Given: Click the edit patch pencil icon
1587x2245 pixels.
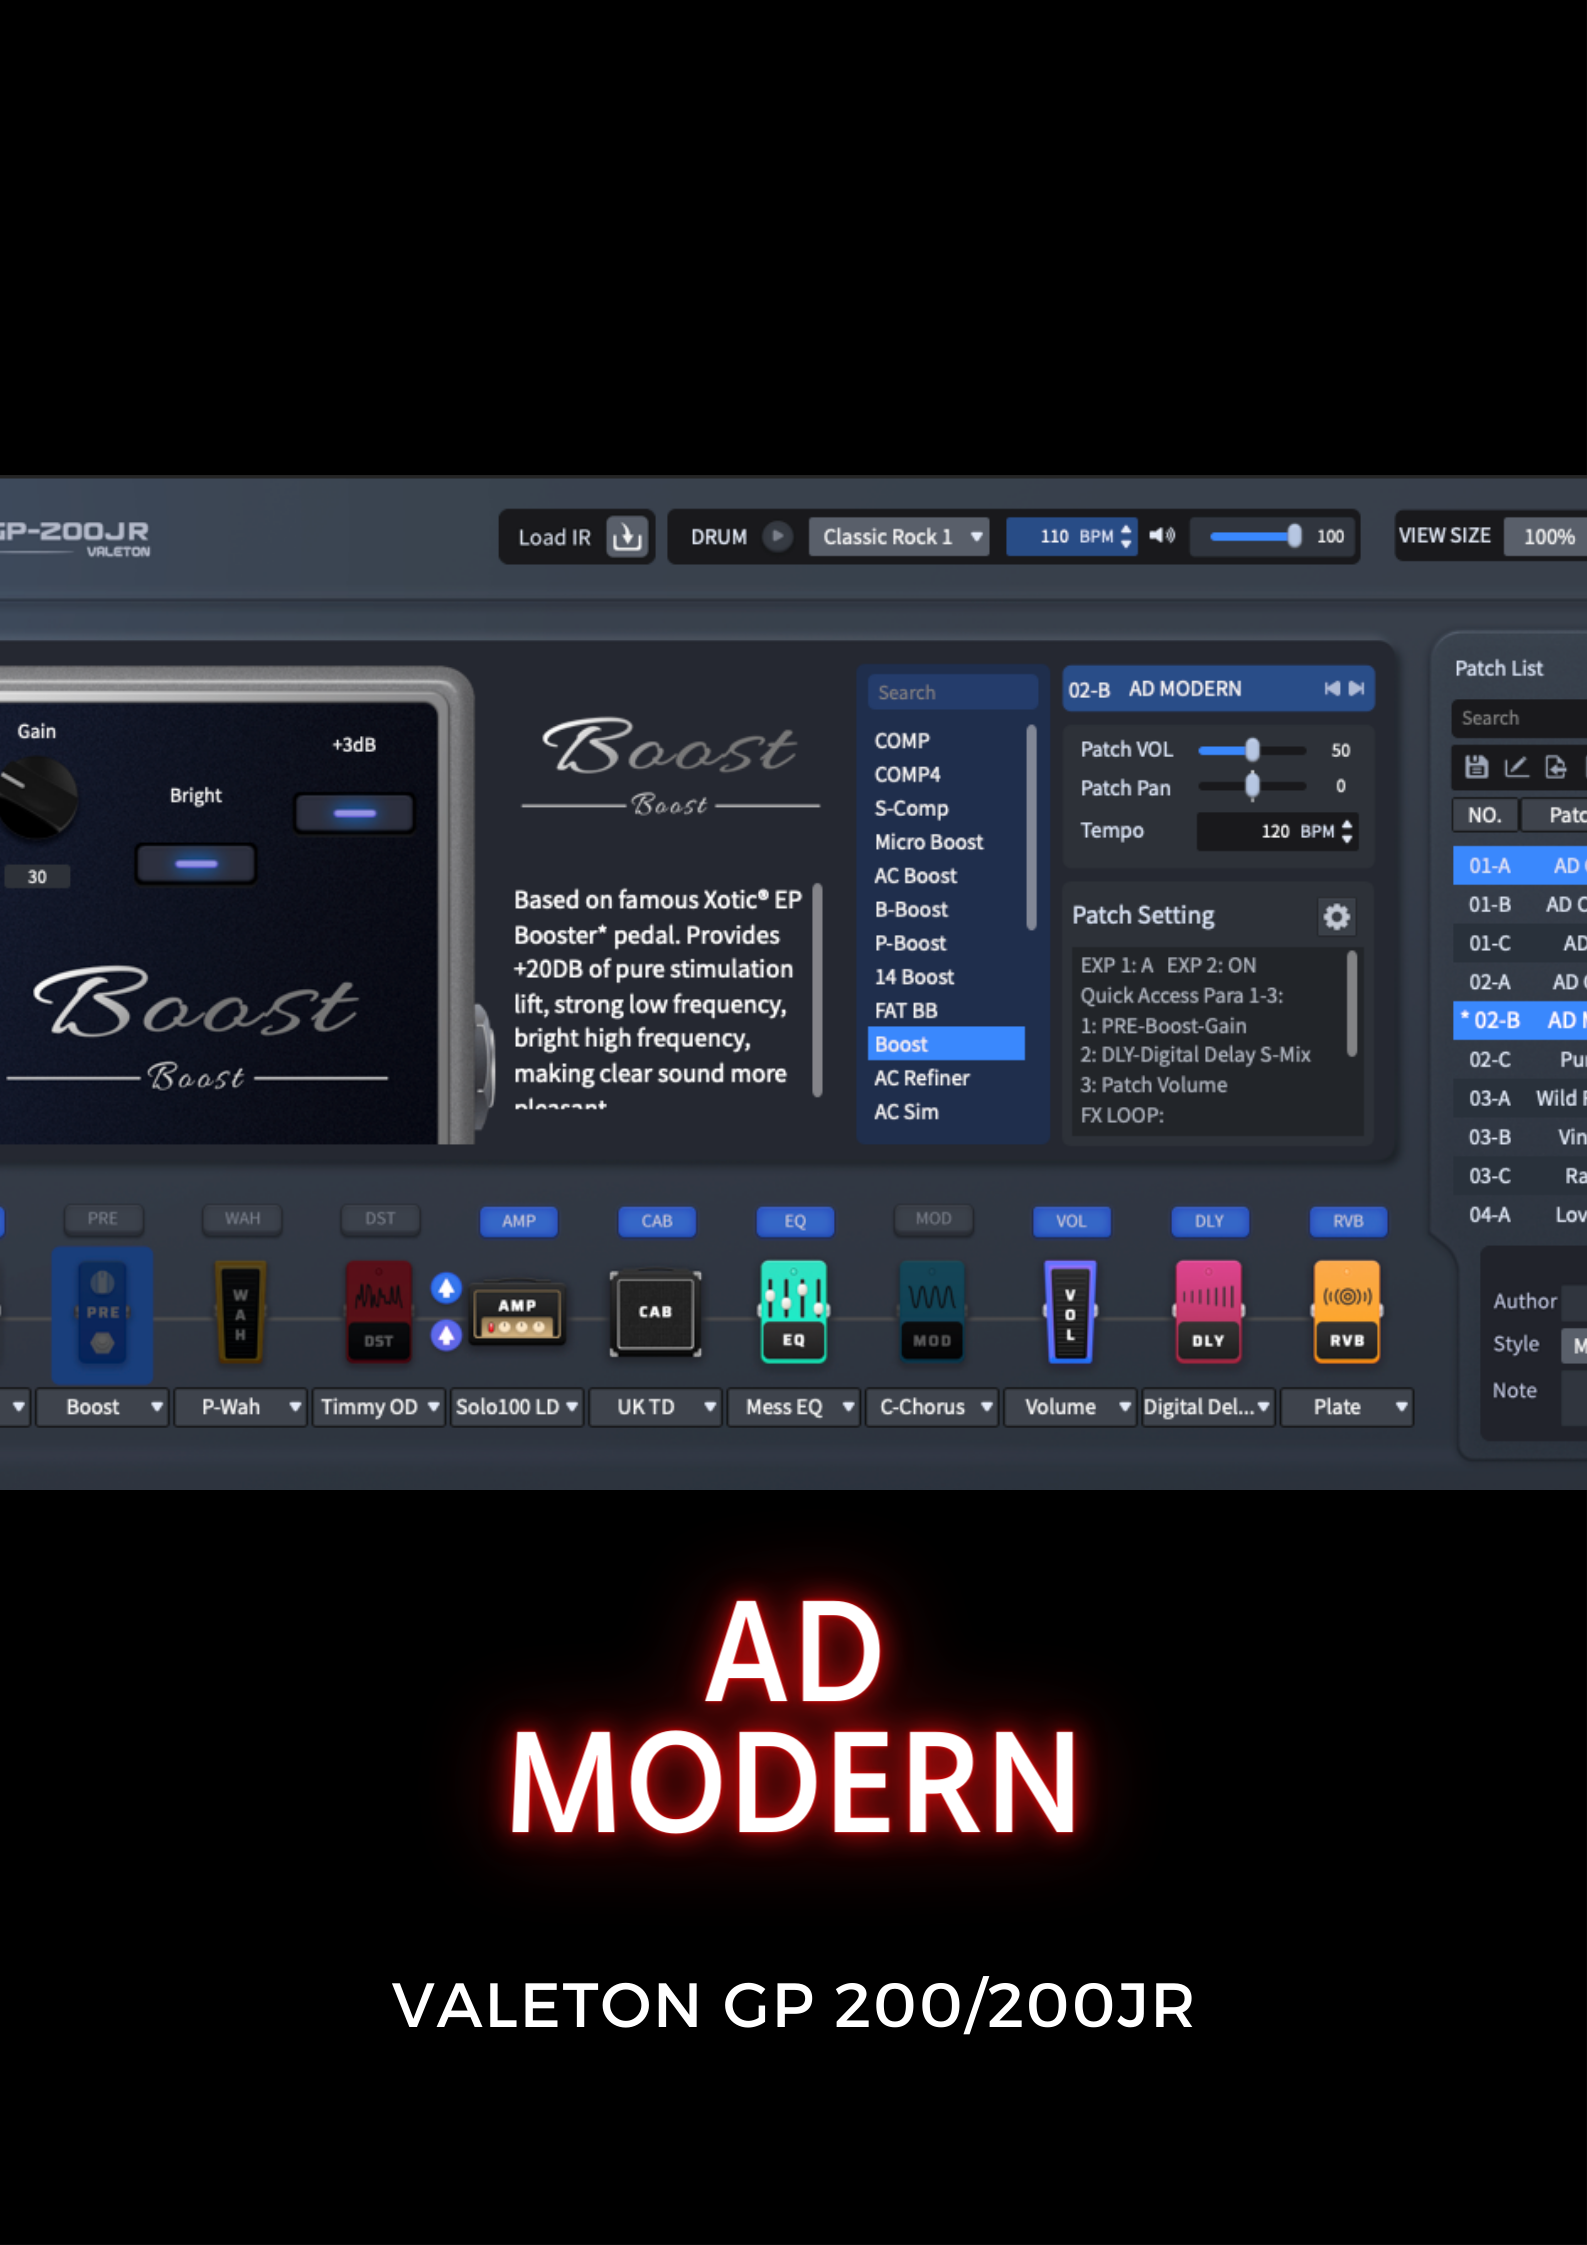Looking at the screenshot, I should click(x=1516, y=767).
